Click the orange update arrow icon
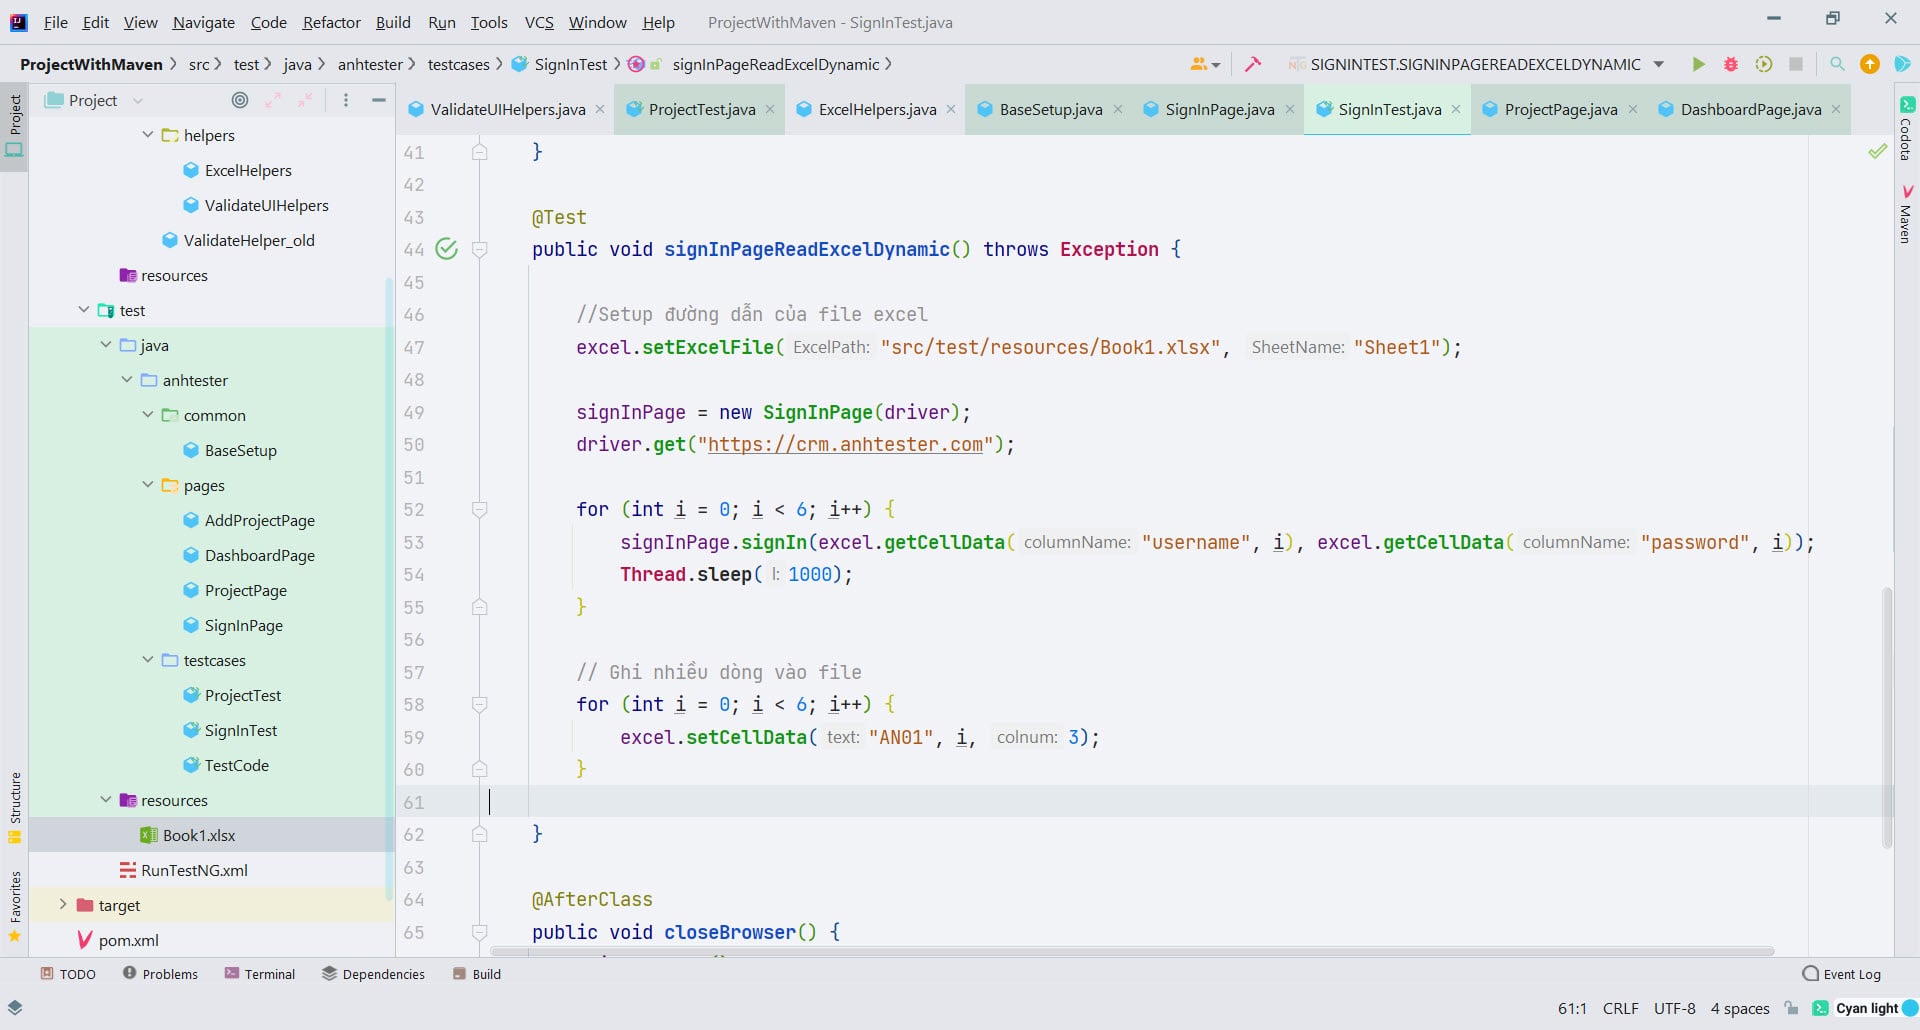The height and width of the screenshot is (1030, 1920). click(x=1870, y=64)
